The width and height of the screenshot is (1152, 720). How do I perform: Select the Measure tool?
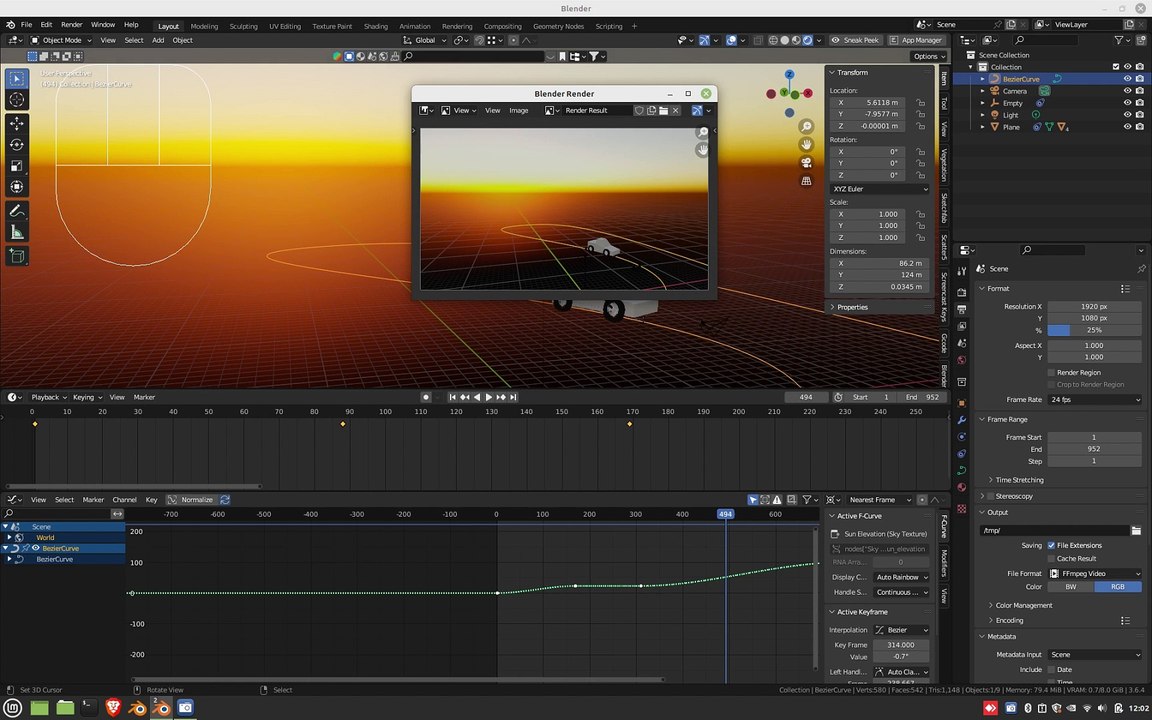(17, 233)
